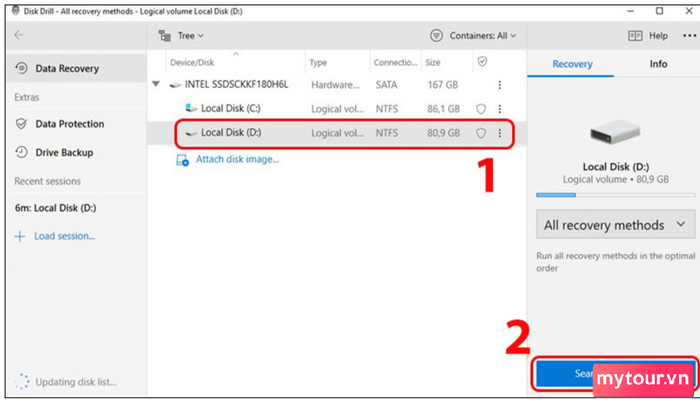
Task: Open recent session 6m: Local Disk (D:)
Action: coord(55,208)
